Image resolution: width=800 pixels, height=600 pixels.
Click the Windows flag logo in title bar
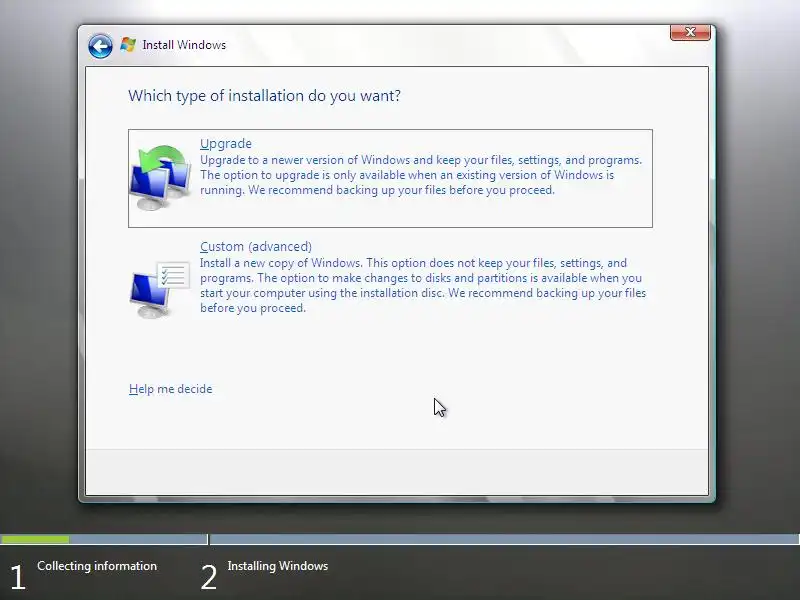[x=128, y=45]
